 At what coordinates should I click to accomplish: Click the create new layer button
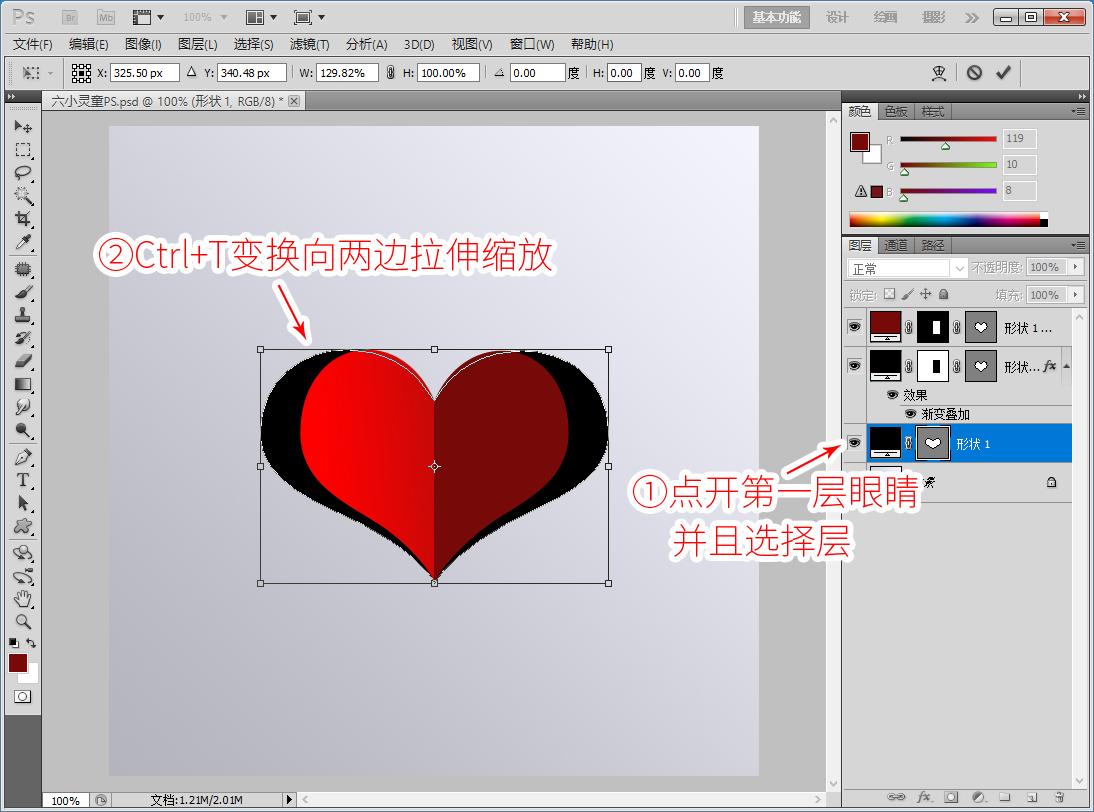[1032, 797]
